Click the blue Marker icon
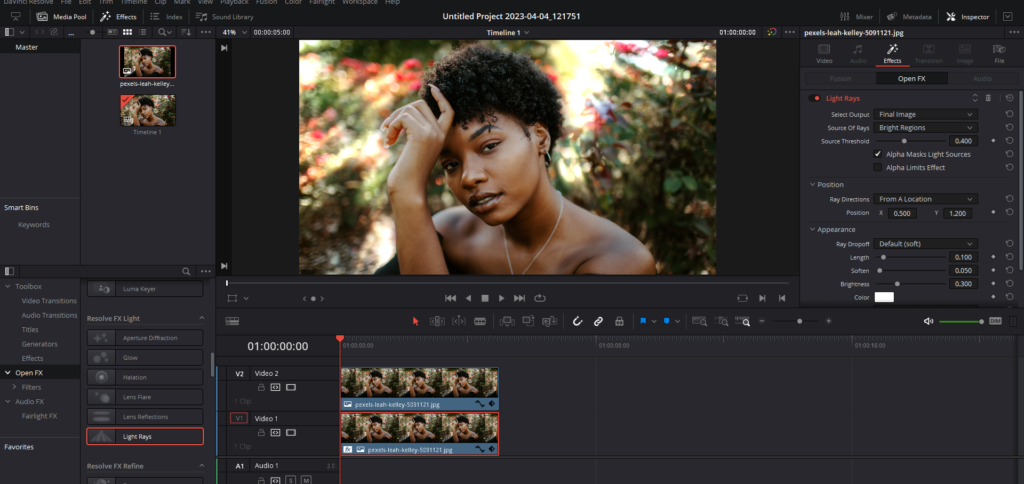 667,321
